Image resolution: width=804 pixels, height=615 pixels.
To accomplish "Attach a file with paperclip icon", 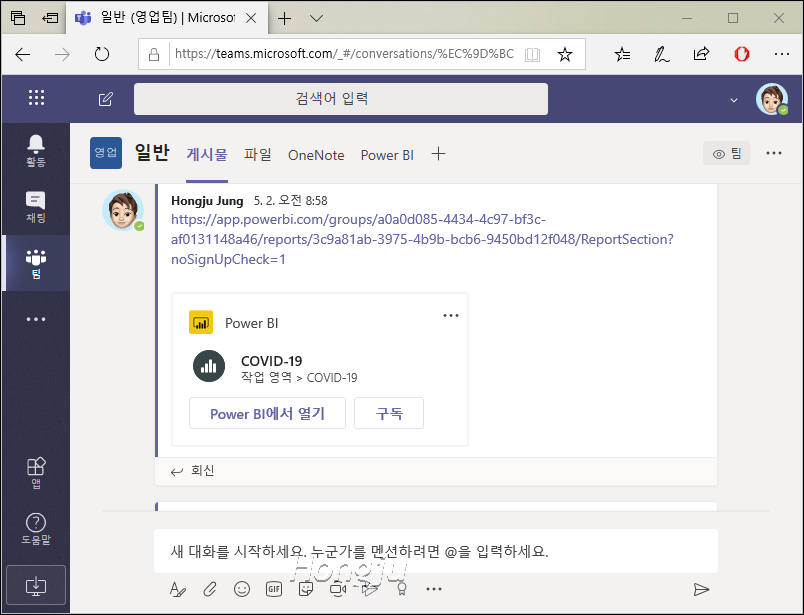I will pyautogui.click(x=210, y=589).
